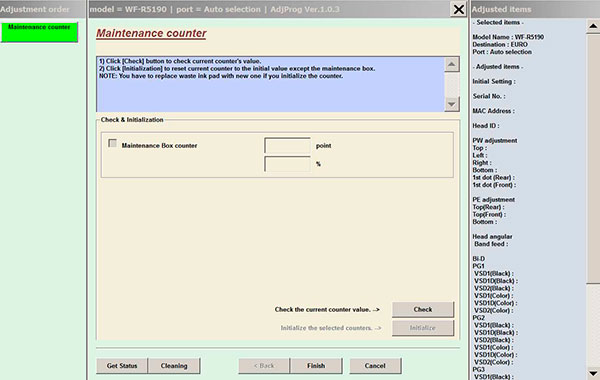Click 'PG2' entry
Image resolution: width=600 pixels, height=380 pixels.
pyautogui.click(x=479, y=318)
